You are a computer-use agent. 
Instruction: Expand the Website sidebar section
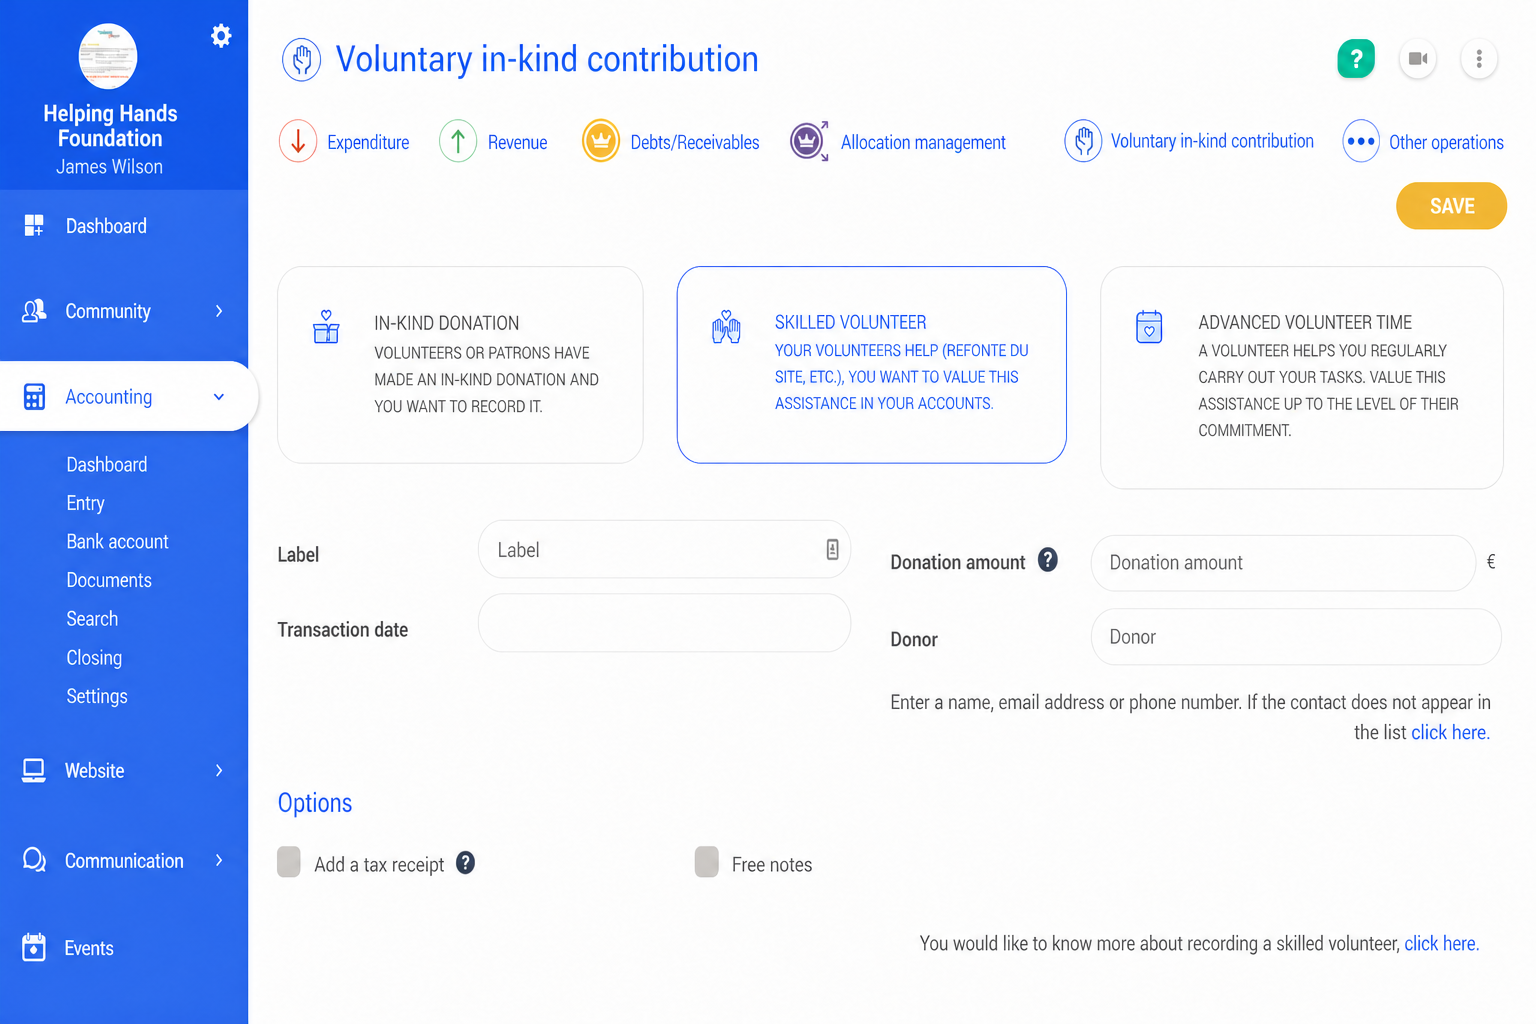coord(124,771)
